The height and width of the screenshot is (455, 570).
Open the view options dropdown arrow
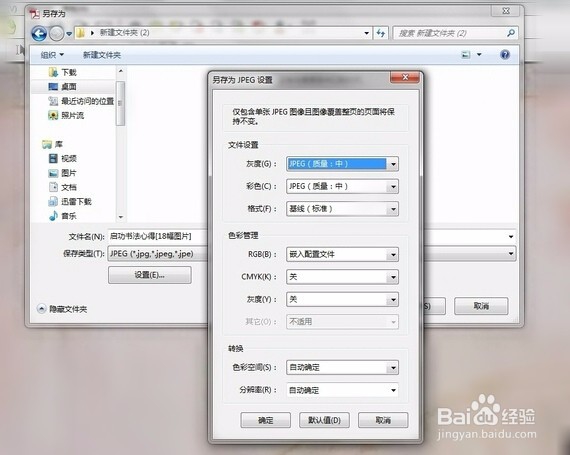[479, 55]
